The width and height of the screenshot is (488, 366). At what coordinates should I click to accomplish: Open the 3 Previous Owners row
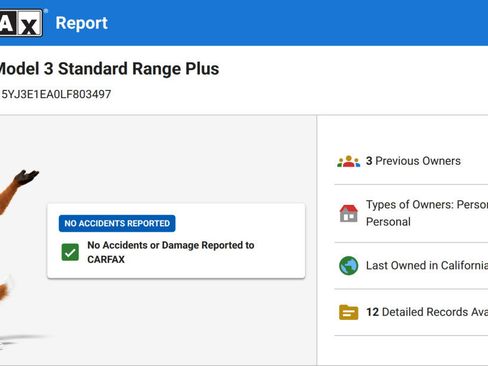coord(411,161)
